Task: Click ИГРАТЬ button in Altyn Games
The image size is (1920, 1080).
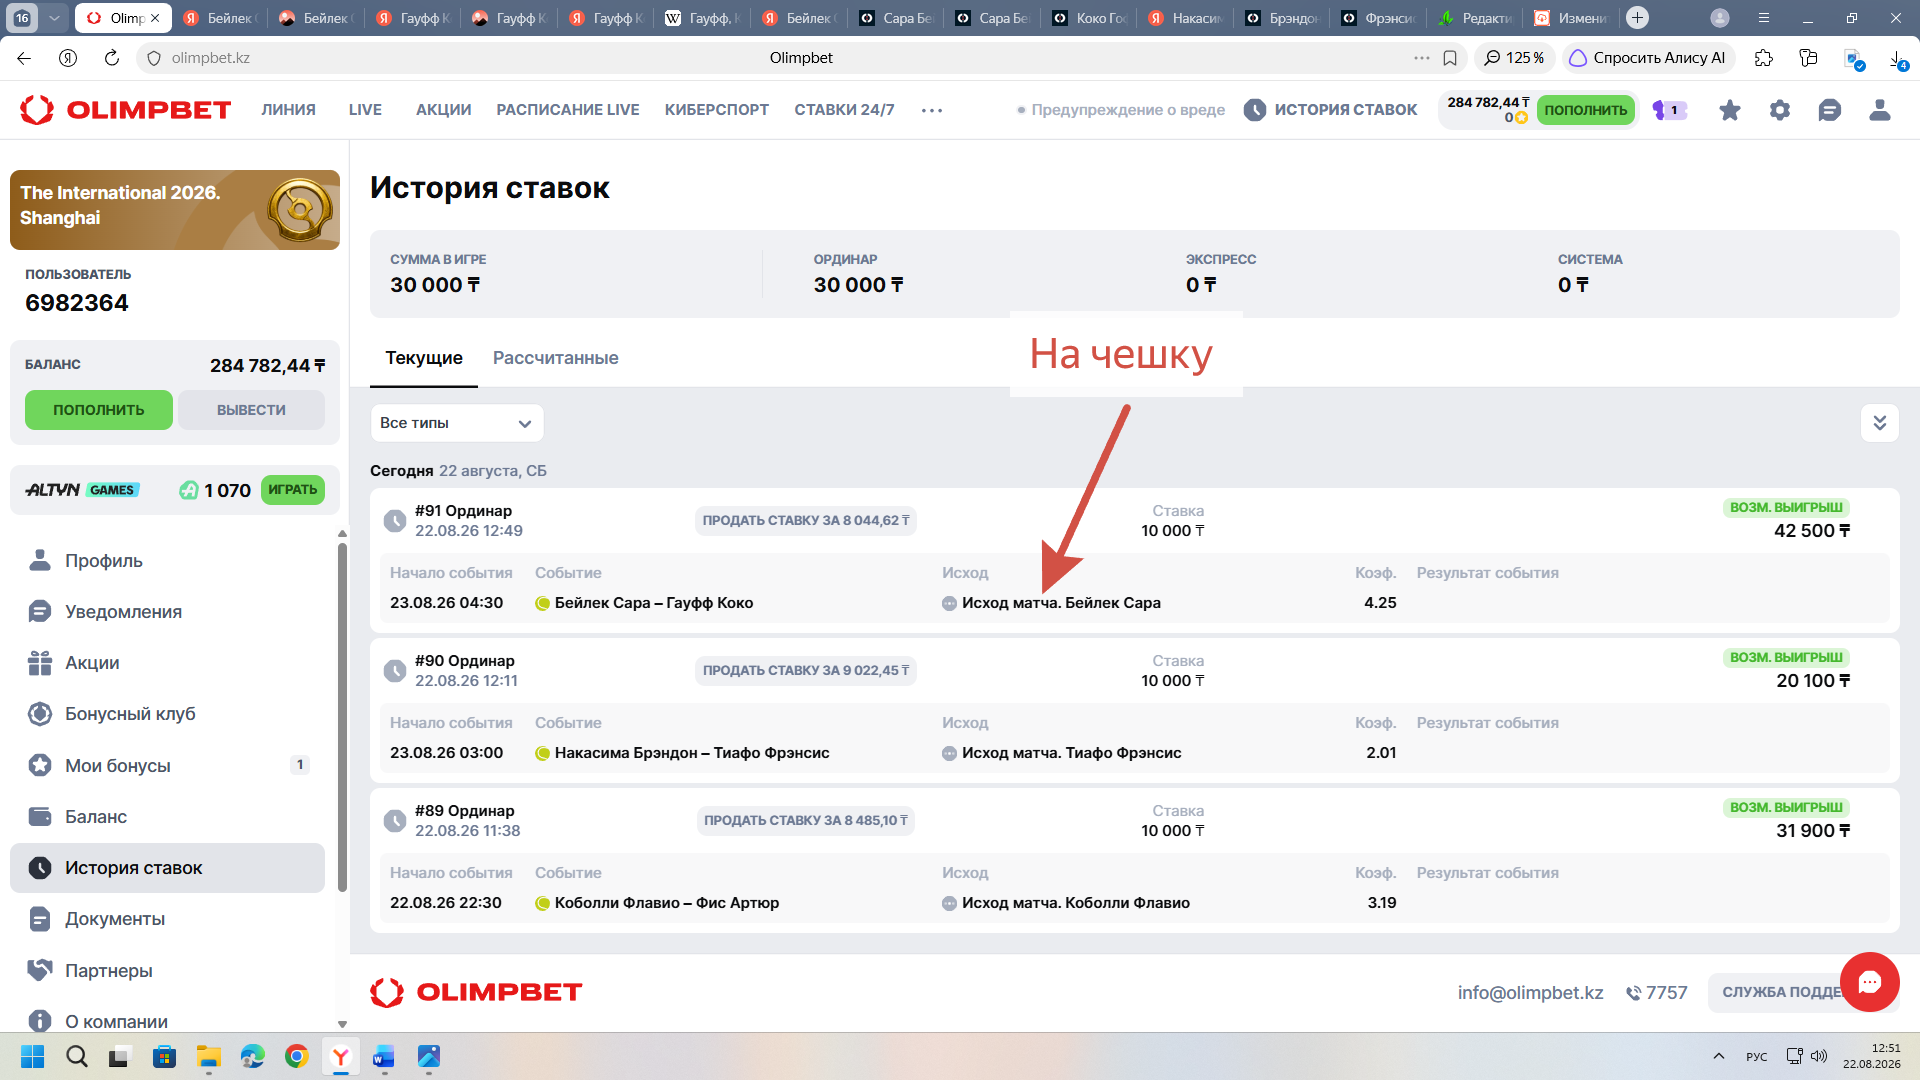Action: pos(293,490)
